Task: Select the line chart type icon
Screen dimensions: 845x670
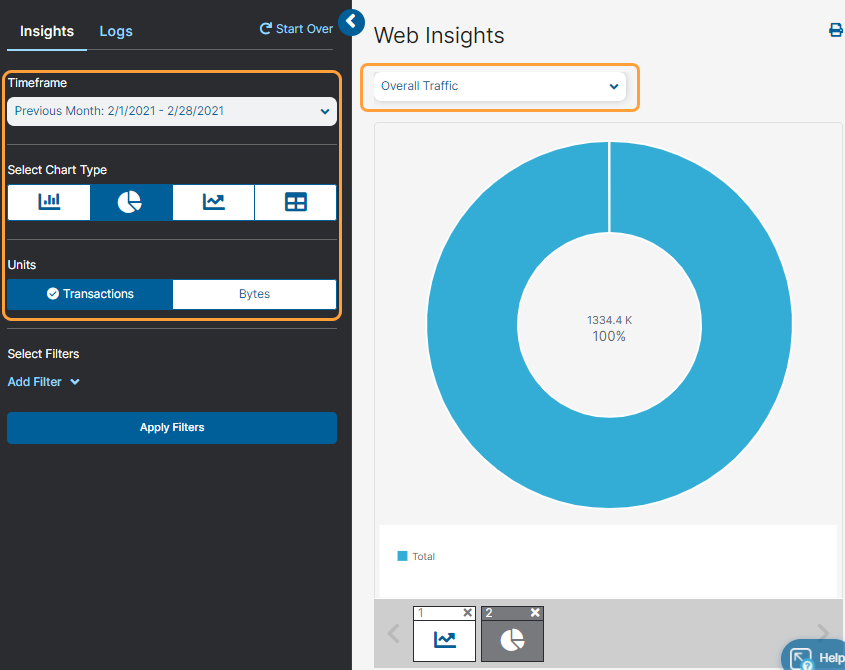Action: (x=212, y=202)
